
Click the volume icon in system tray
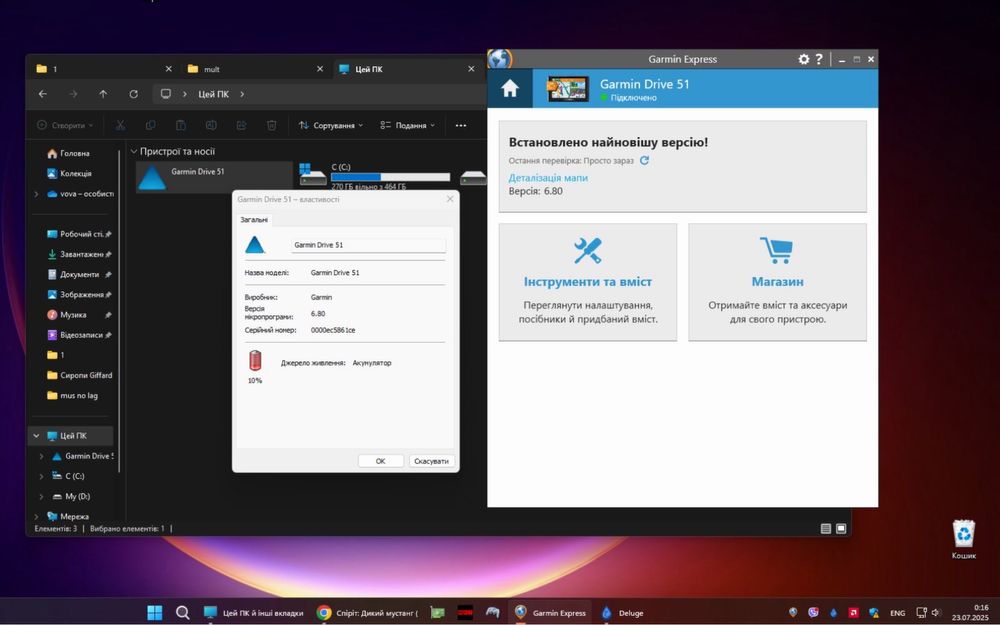[x=936, y=613]
